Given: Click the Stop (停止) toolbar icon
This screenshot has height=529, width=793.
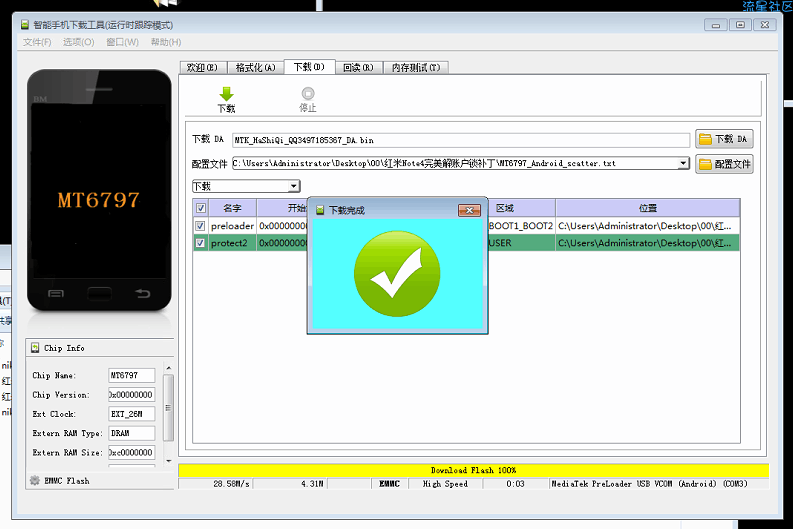Looking at the screenshot, I should [308, 94].
